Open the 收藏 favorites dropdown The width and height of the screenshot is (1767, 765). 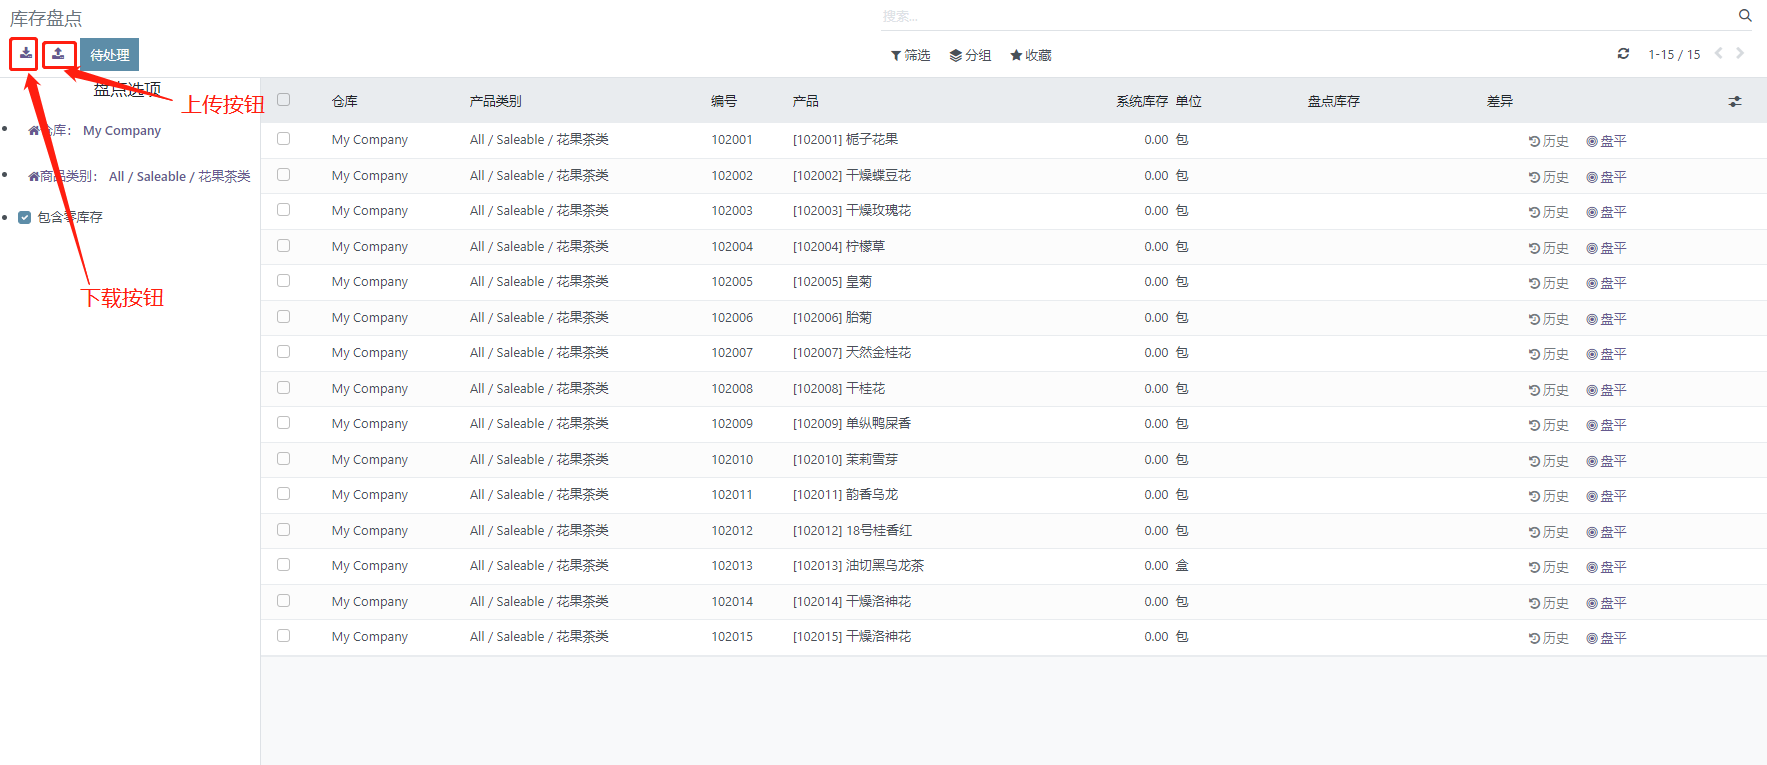pyautogui.click(x=1031, y=55)
